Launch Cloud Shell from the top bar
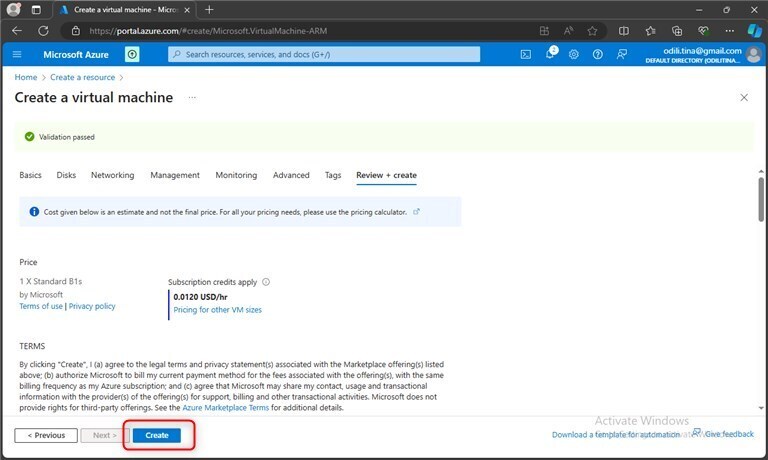768x460 pixels. pyautogui.click(x=526, y=54)
